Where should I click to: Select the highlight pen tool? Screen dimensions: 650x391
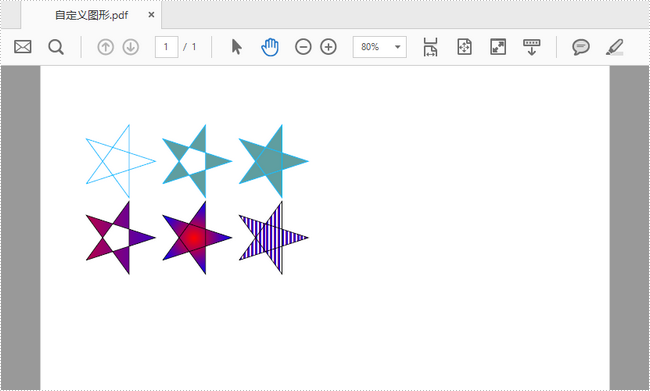pyautogui.click(x=615, y=47)
